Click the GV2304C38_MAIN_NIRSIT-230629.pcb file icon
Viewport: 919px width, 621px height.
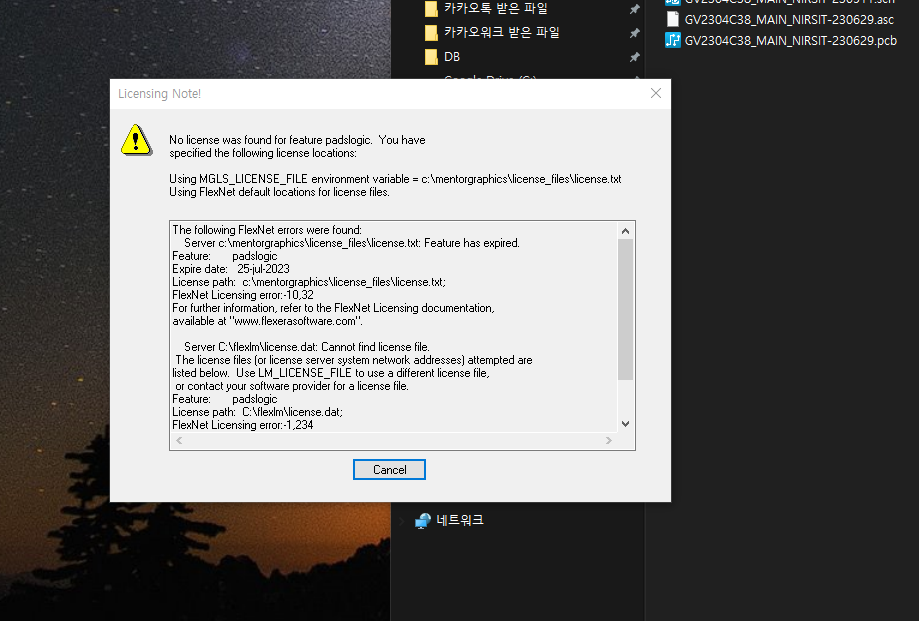coord(673,41)
